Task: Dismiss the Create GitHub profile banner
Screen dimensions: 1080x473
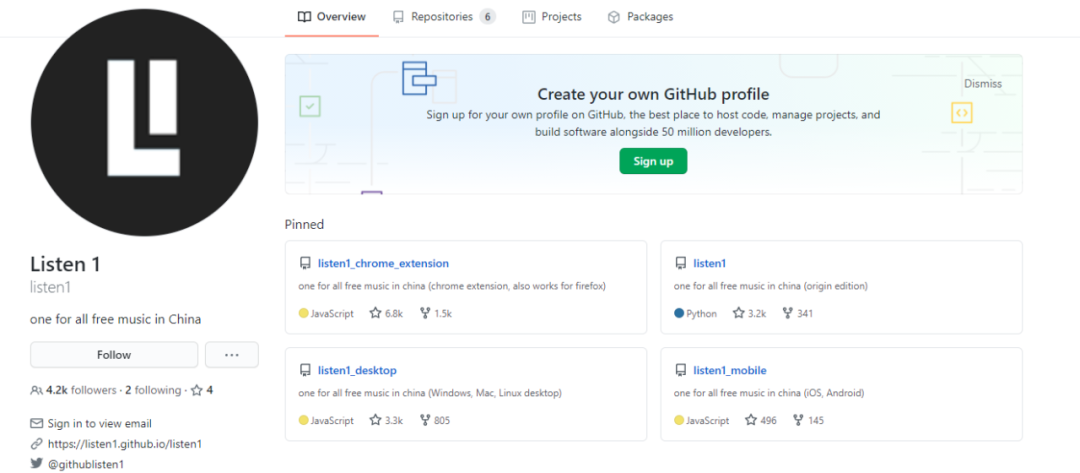Action: (x=982, y=84)
